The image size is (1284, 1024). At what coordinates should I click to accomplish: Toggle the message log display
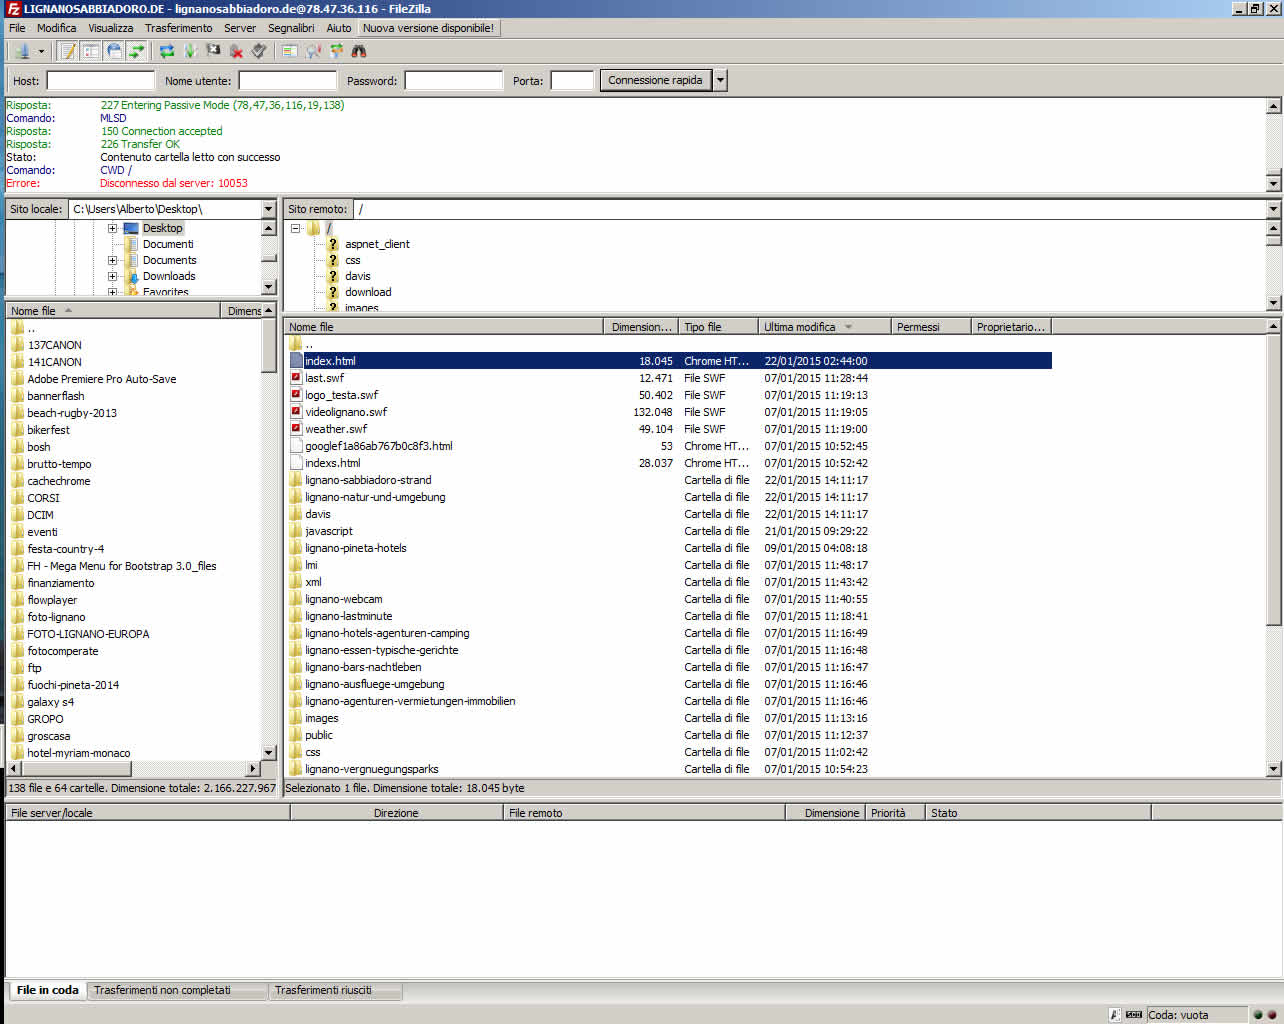[68, 51]
